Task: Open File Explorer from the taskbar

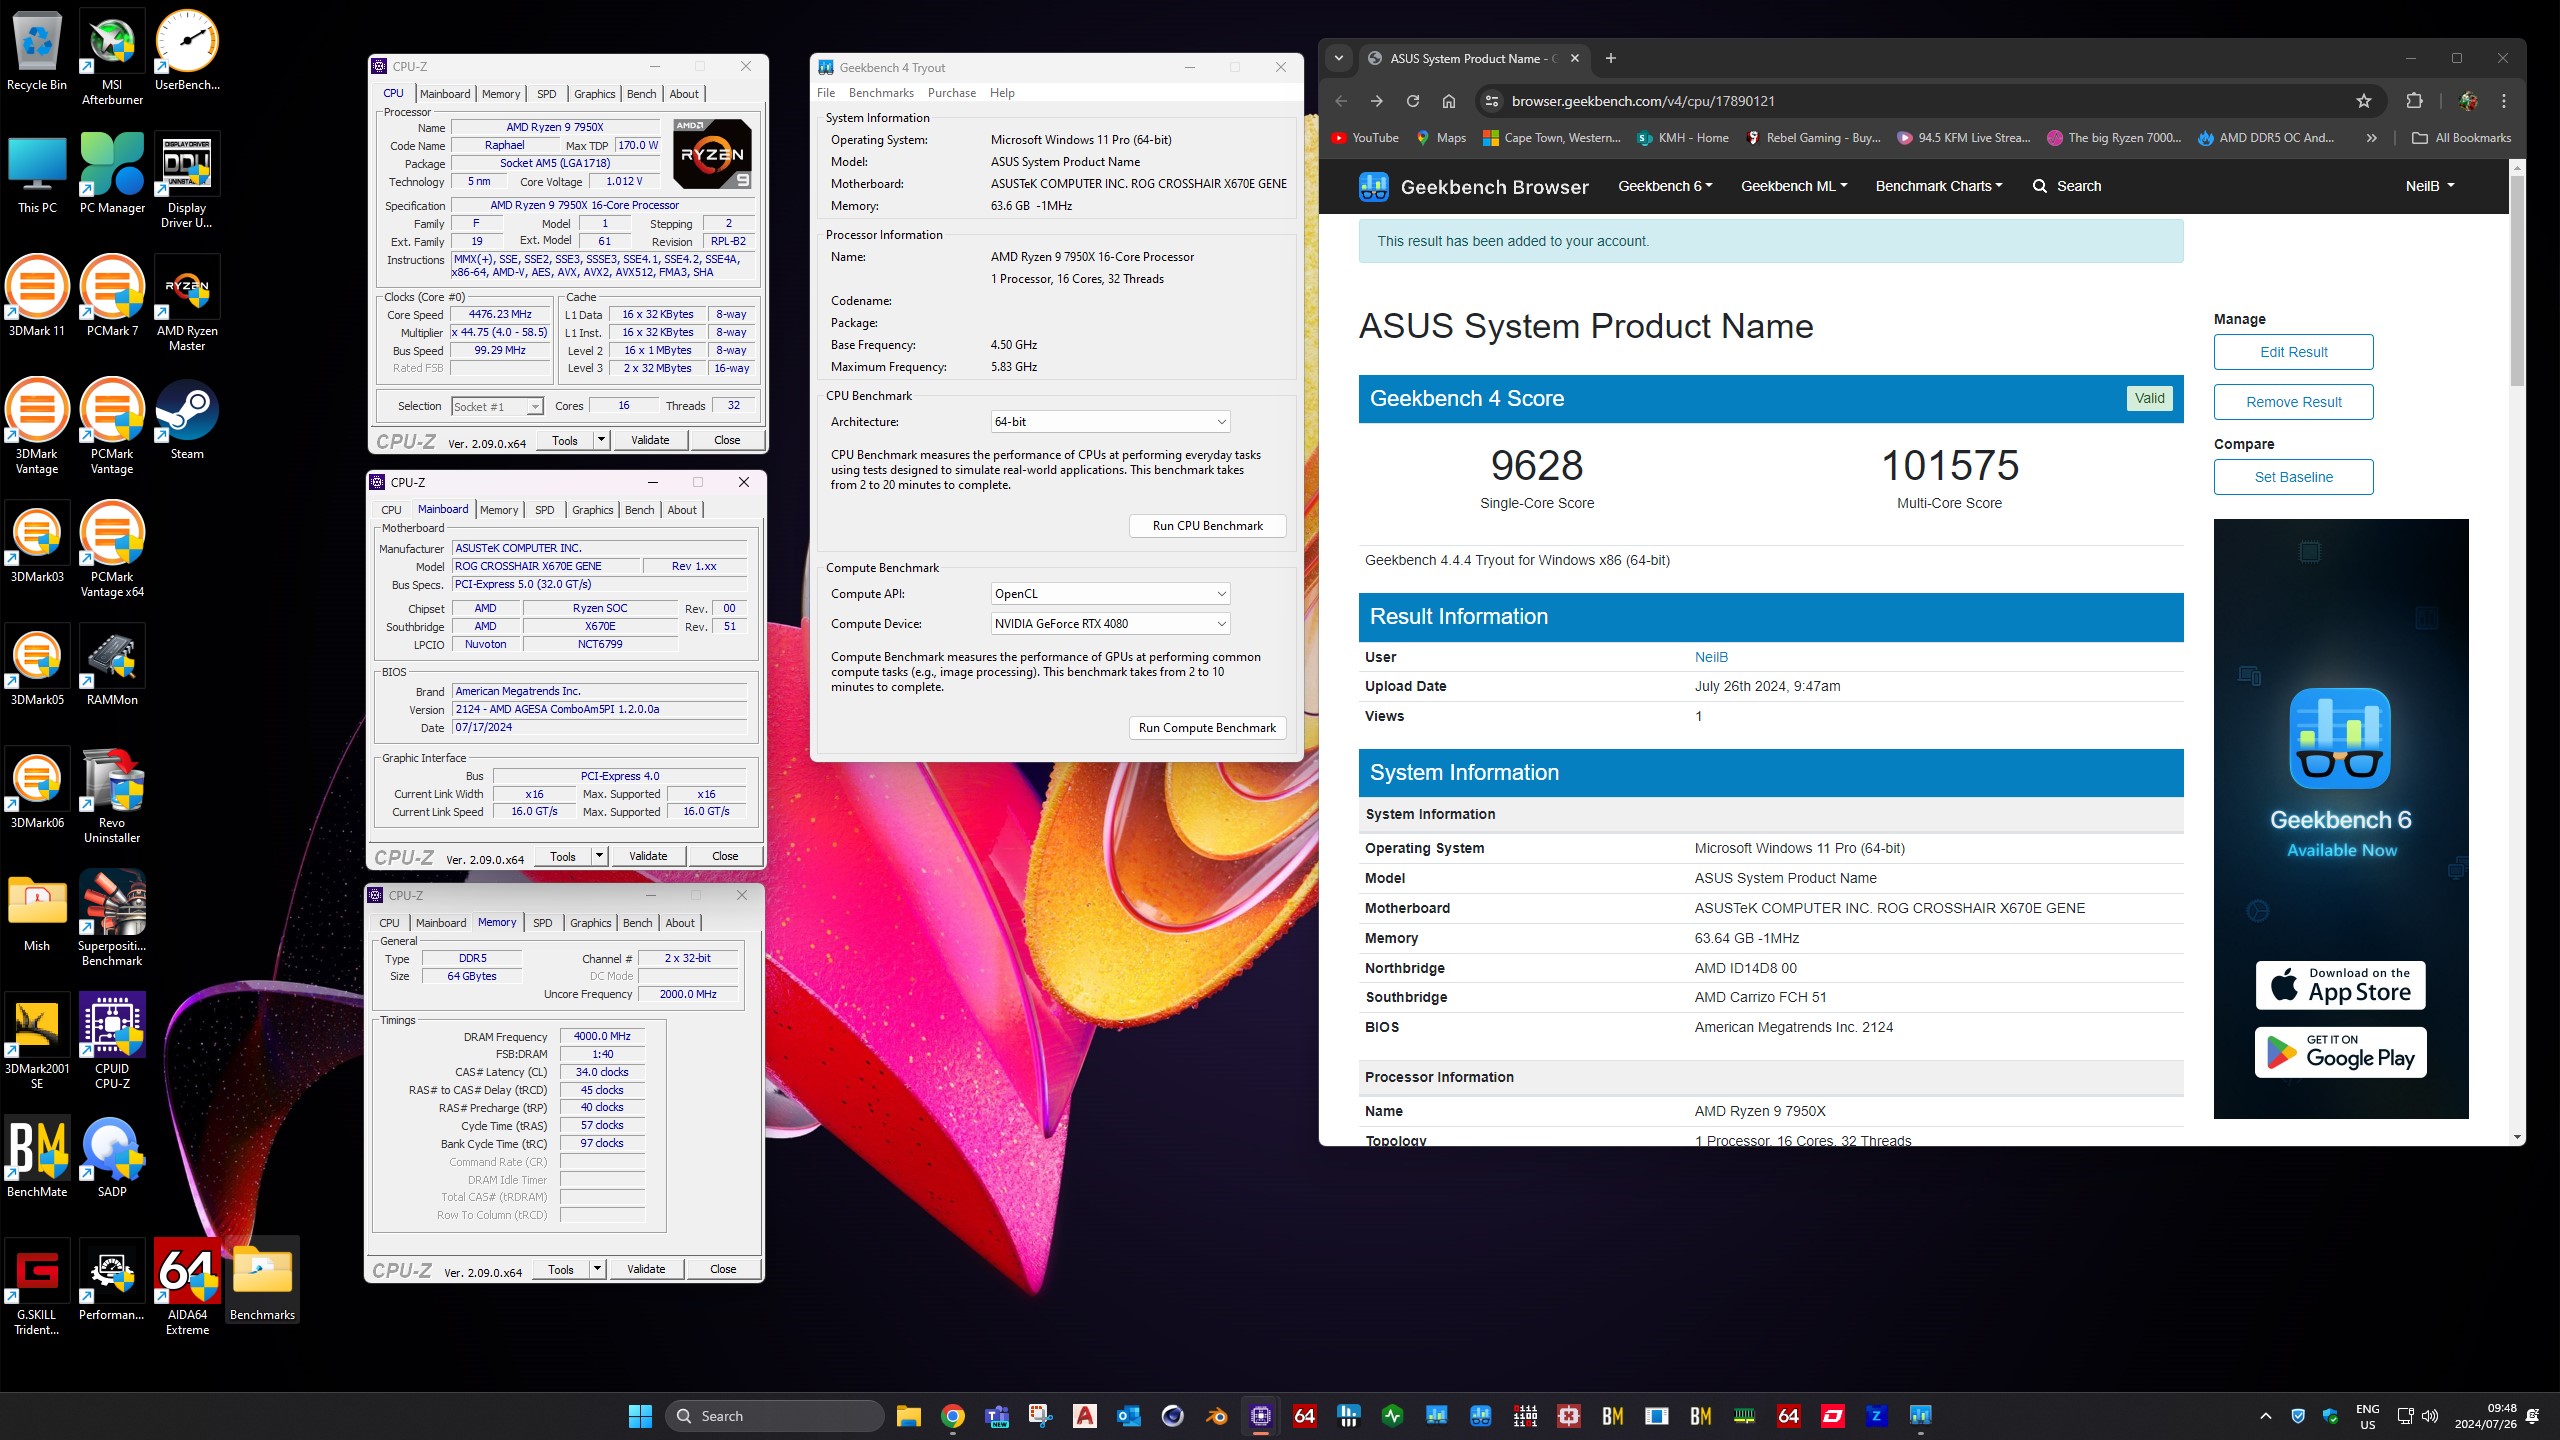Action: [908, 1416]
